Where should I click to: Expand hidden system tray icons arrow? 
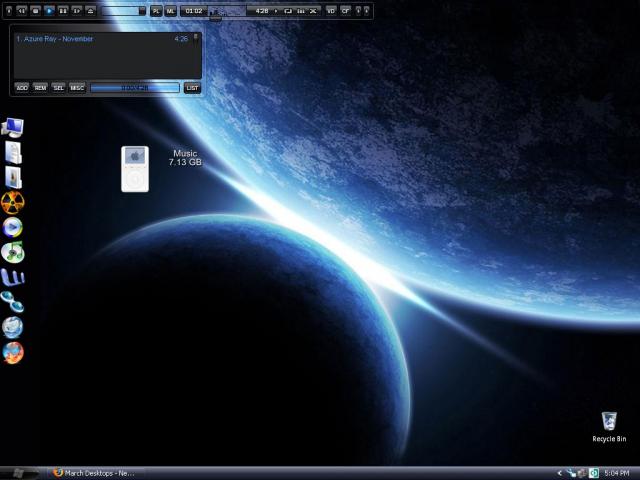tap(560, 473)
